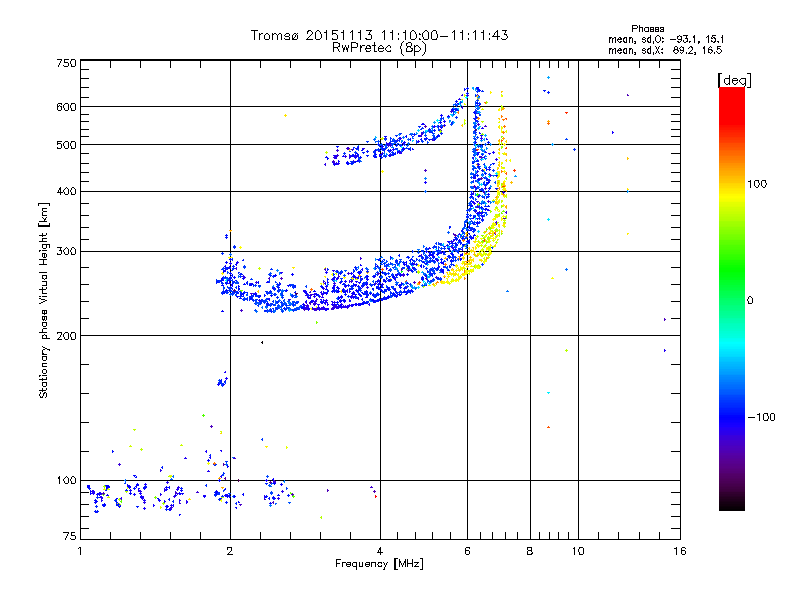Click the y-axis '100' tick label
This screenshot has width=800, height=600.
click(66, 481)
